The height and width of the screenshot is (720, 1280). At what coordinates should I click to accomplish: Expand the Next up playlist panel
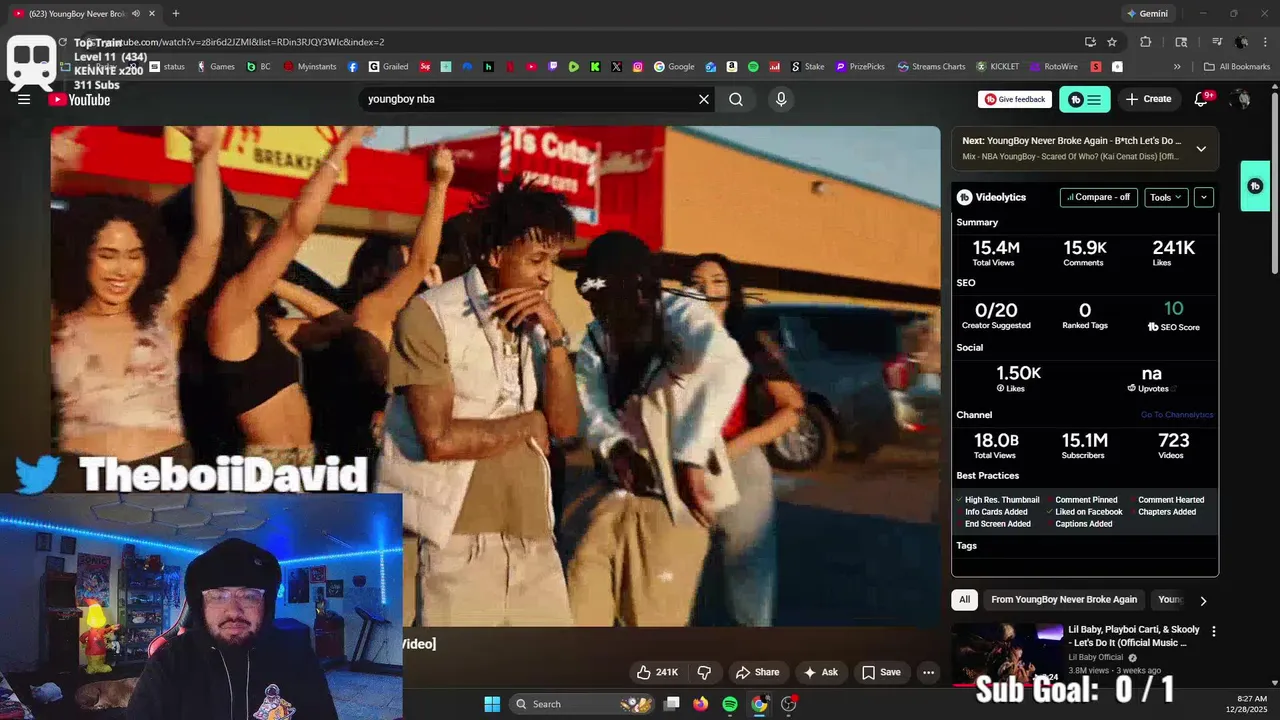click(1201, 148)
